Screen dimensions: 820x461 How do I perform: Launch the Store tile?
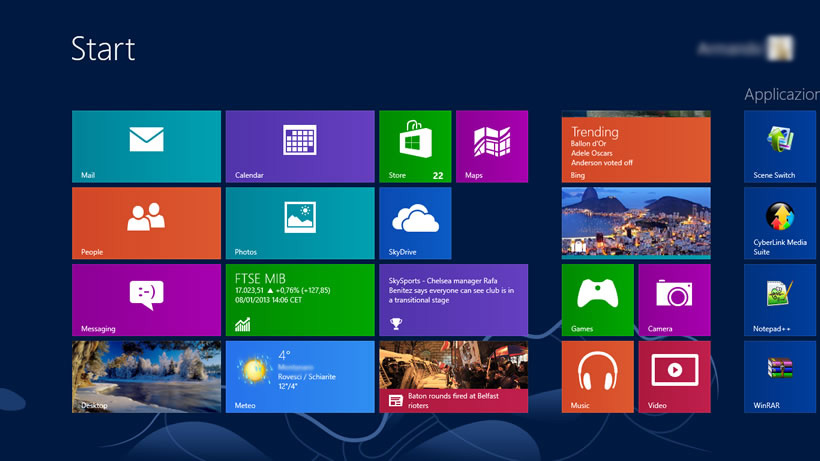pyautogui.click(x=415, y=146)
